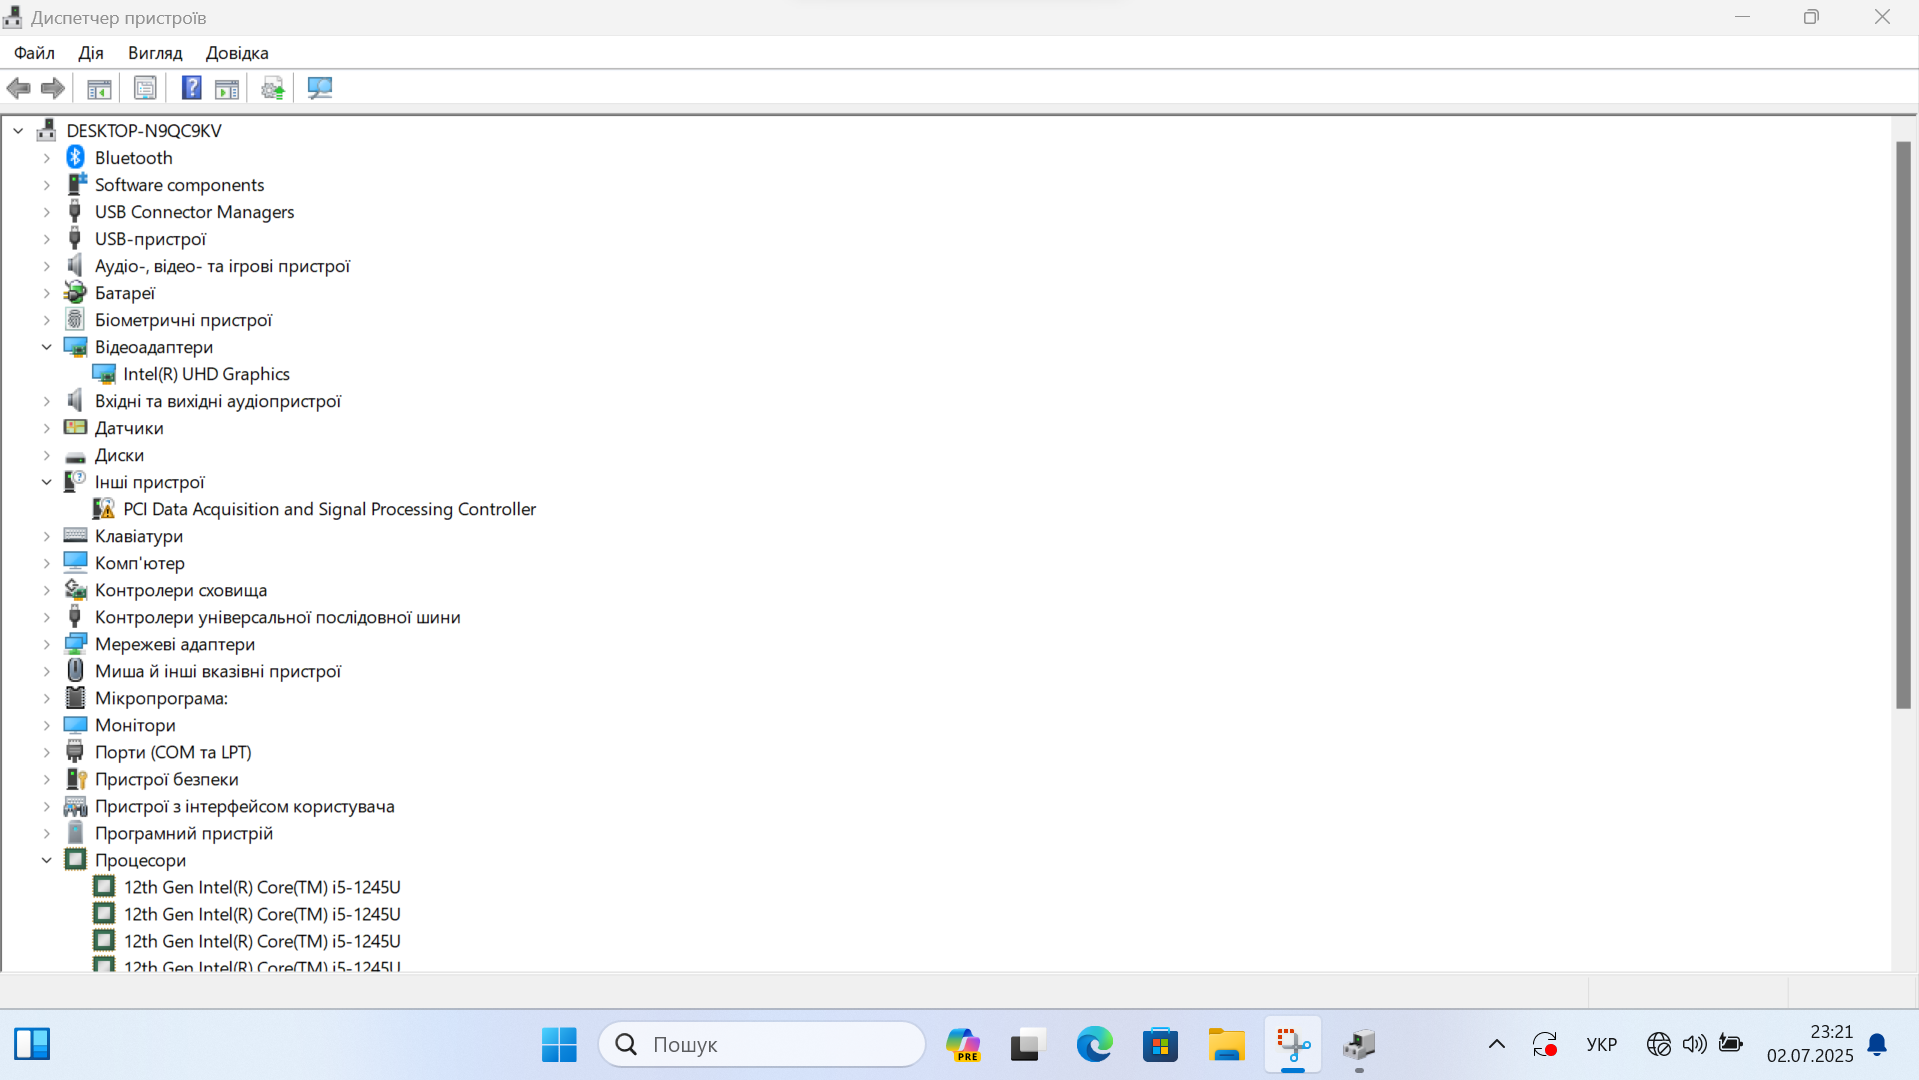Select PCI Data Acquisition and Signal Processing Controller

pos(329,509)
